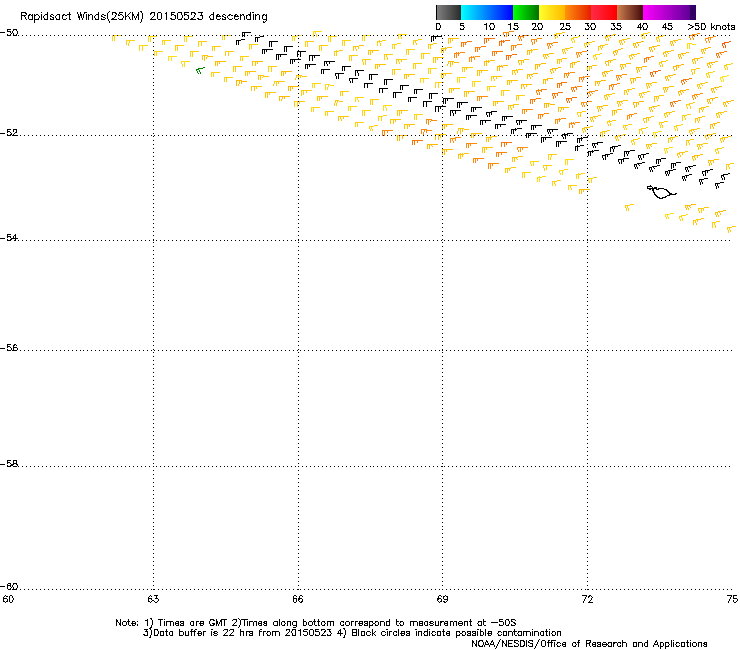Screen dimensions: 740x650
Task: Click the "69" longitude axis label
Action: click(x=442, y=599)
